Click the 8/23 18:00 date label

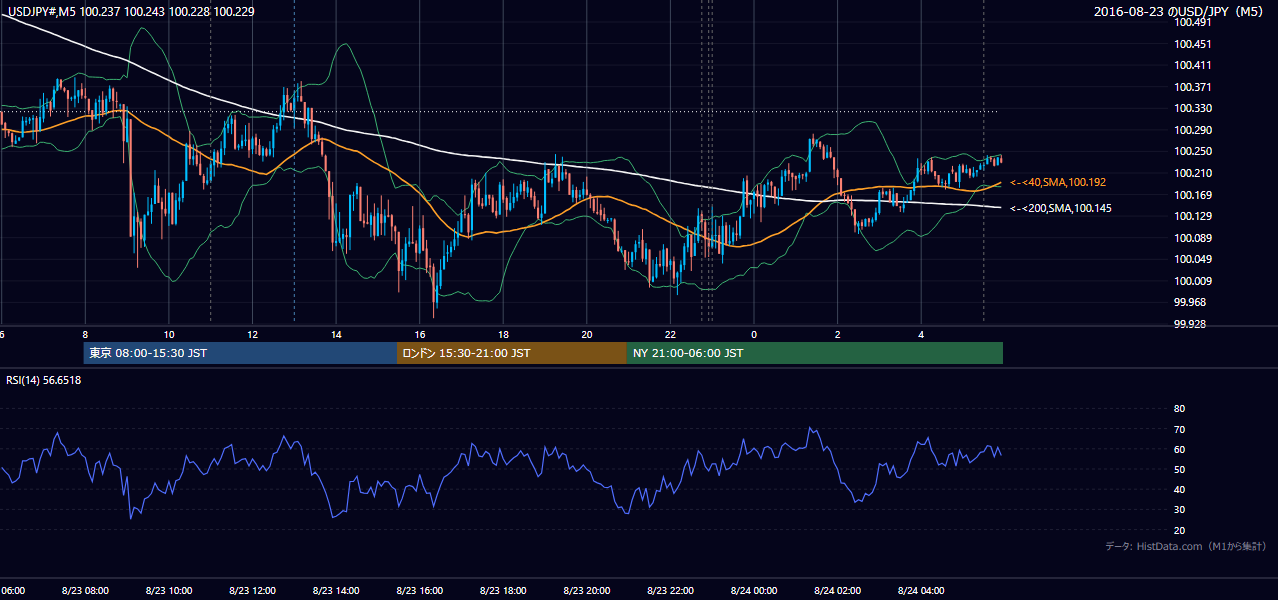(503, 590)
